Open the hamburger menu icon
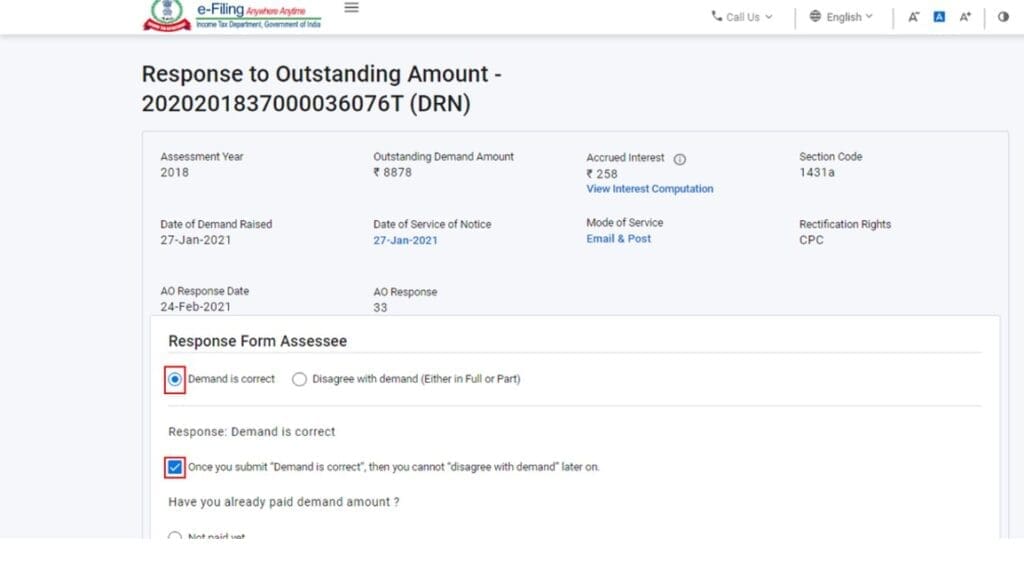 351,8
